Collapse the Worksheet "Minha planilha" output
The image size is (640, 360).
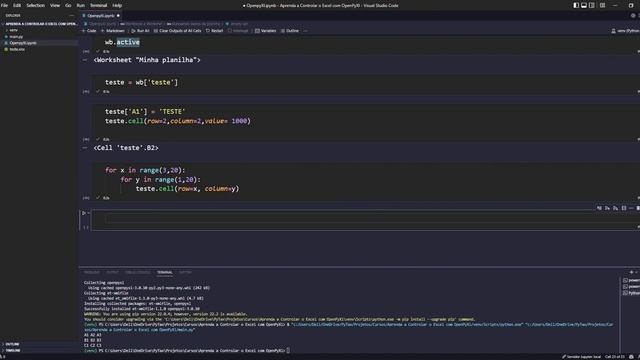(x=85, y=60)
